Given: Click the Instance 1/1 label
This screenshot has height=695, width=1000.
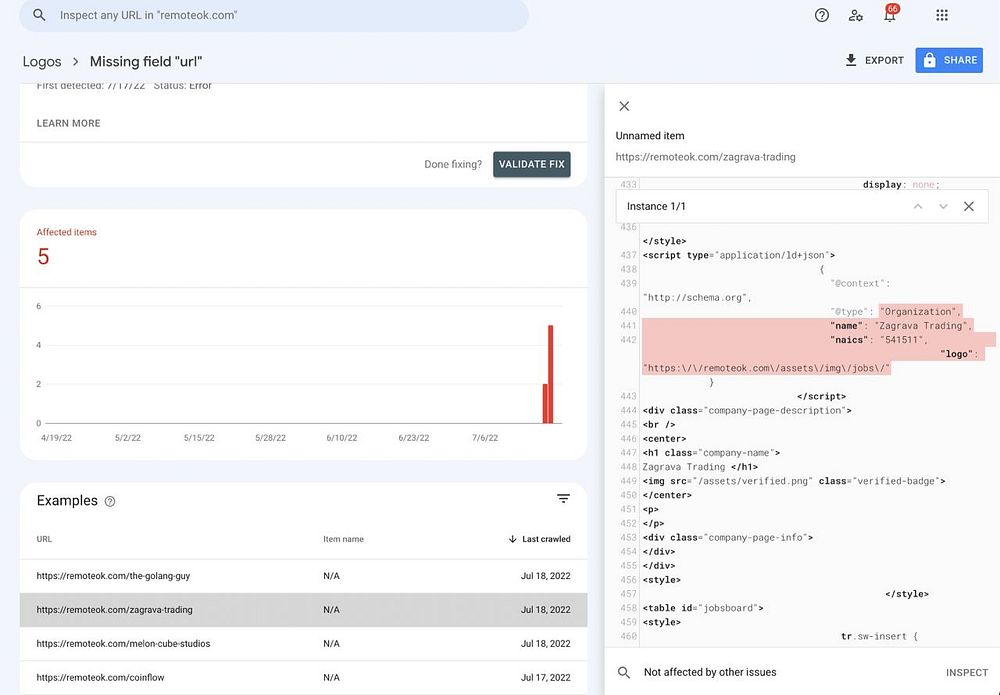Looking at the screenshot, I should click(656, 207).
